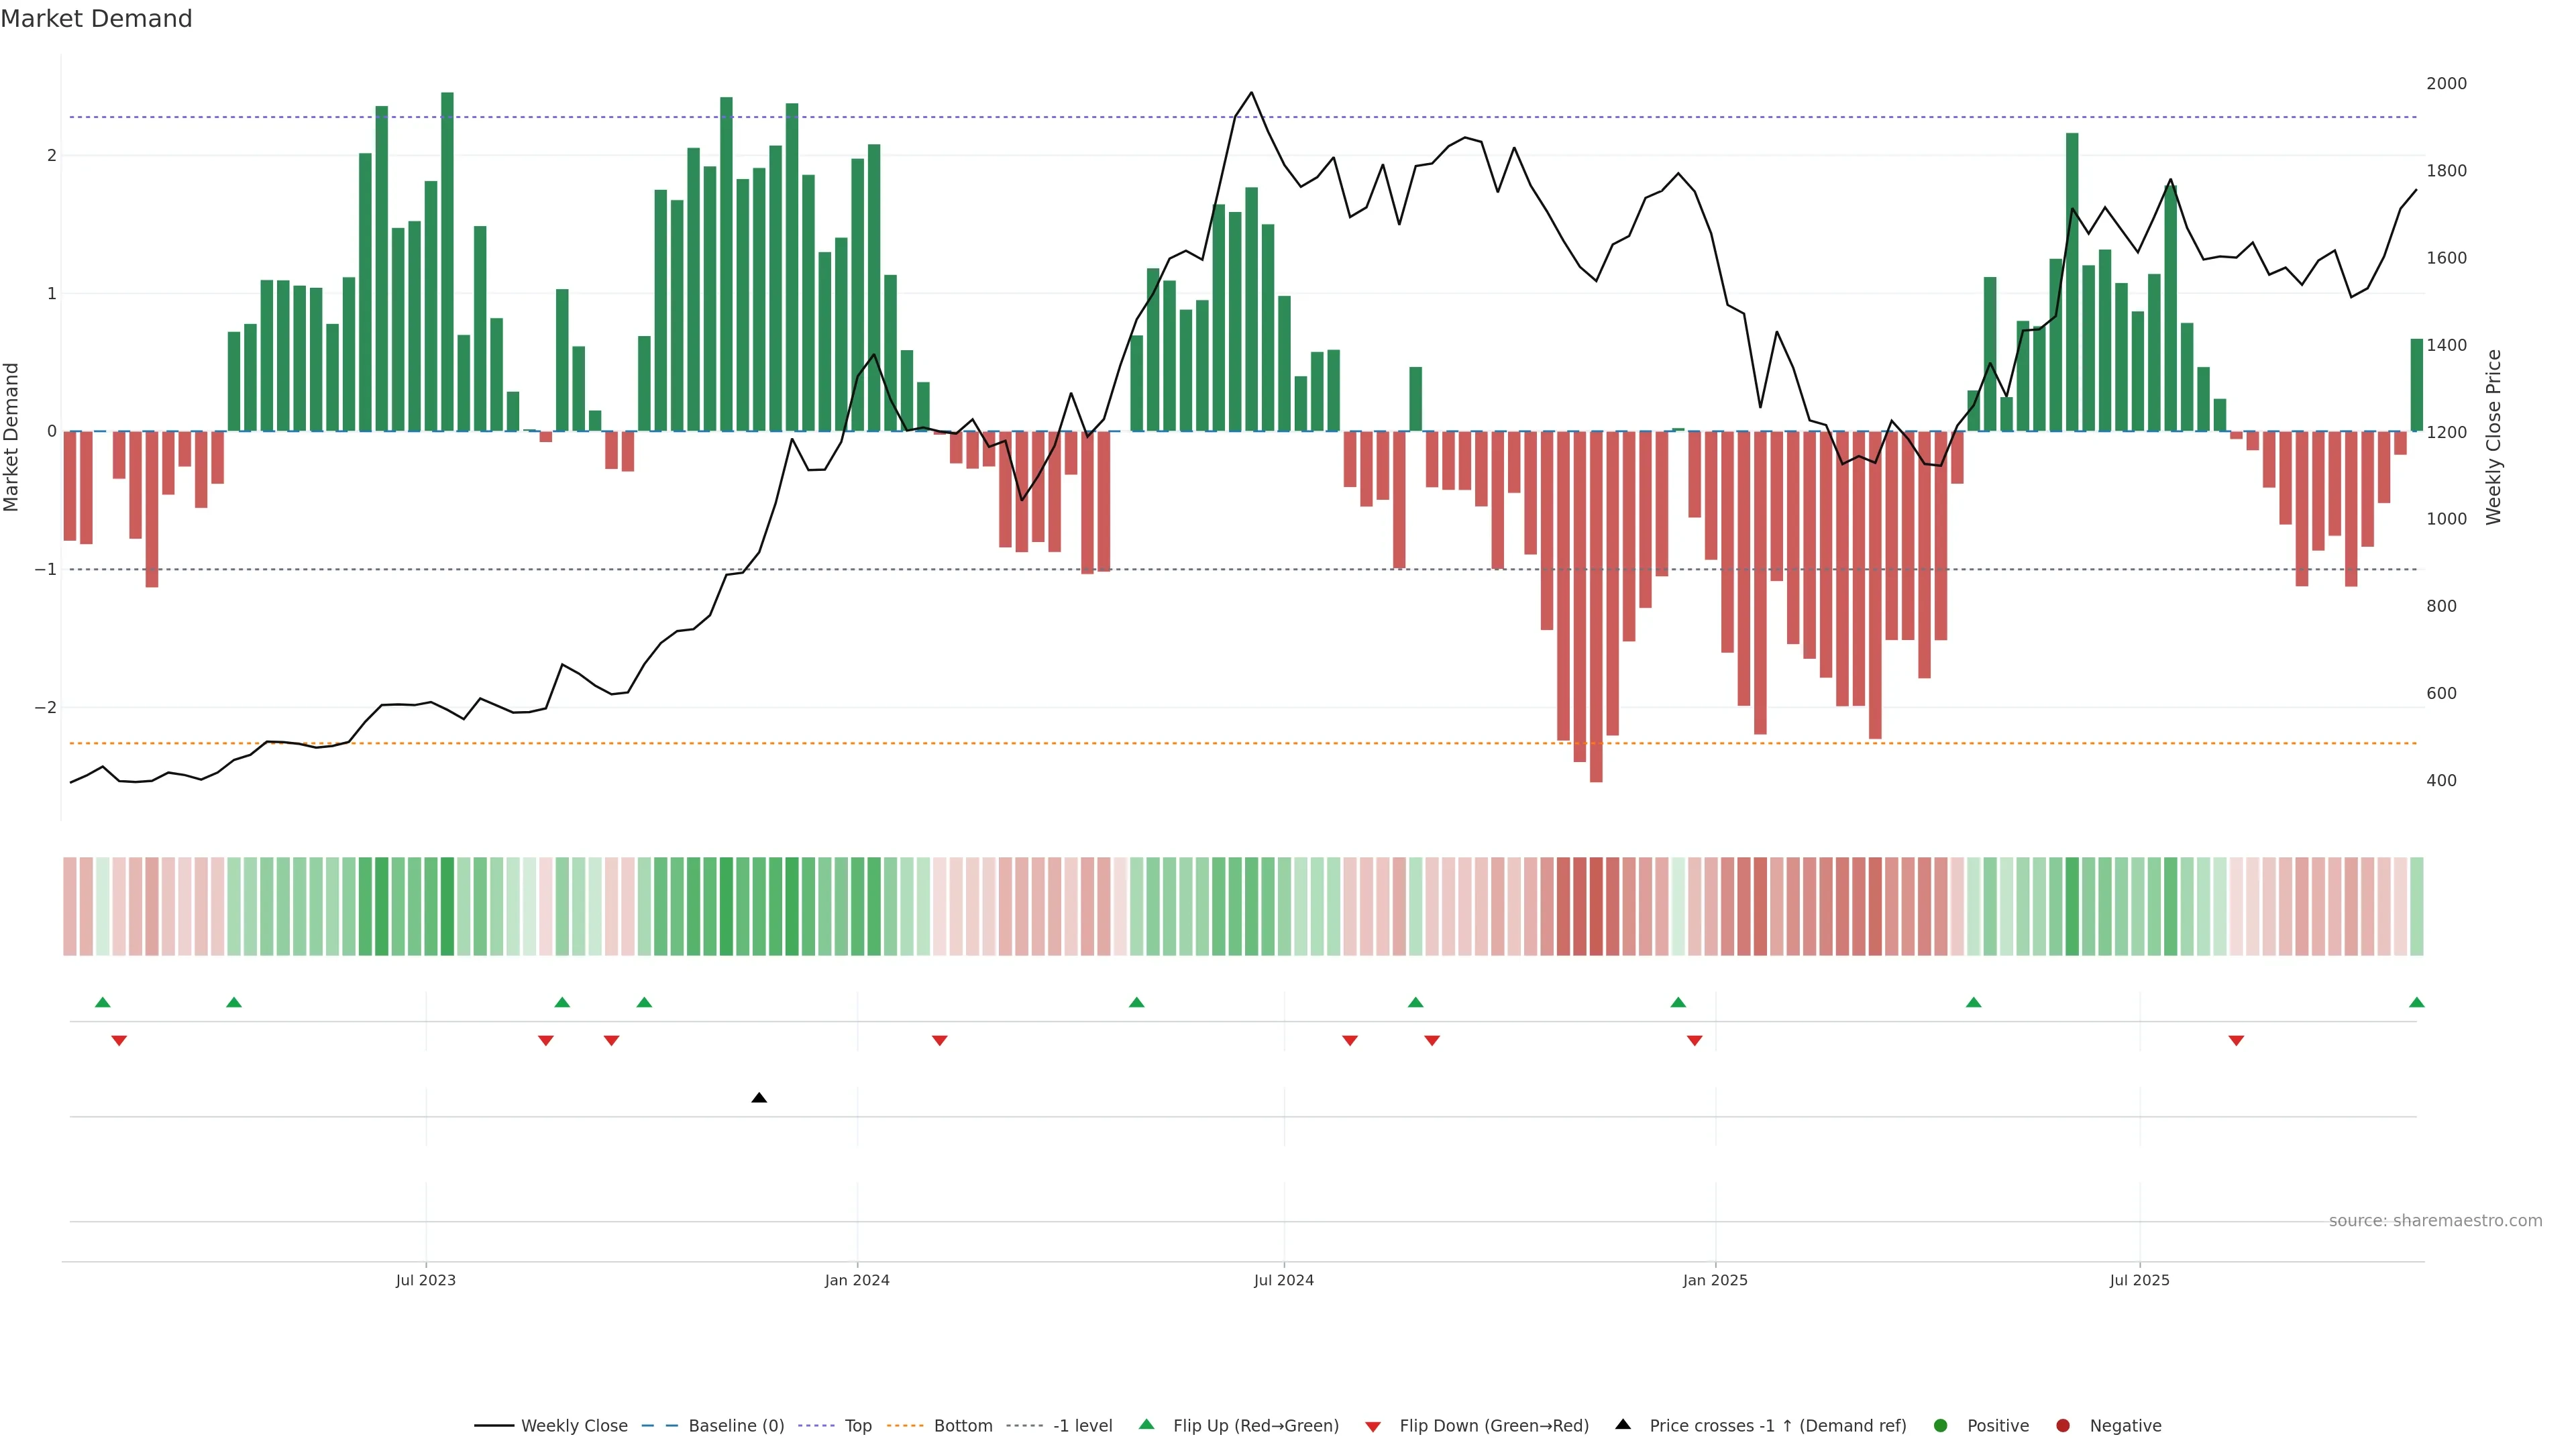The width and height of the screenshot is (2576, 1449).
Task: Click the red Flip Down marker after Jan 2024
Action: click(x=939, y=1041)
